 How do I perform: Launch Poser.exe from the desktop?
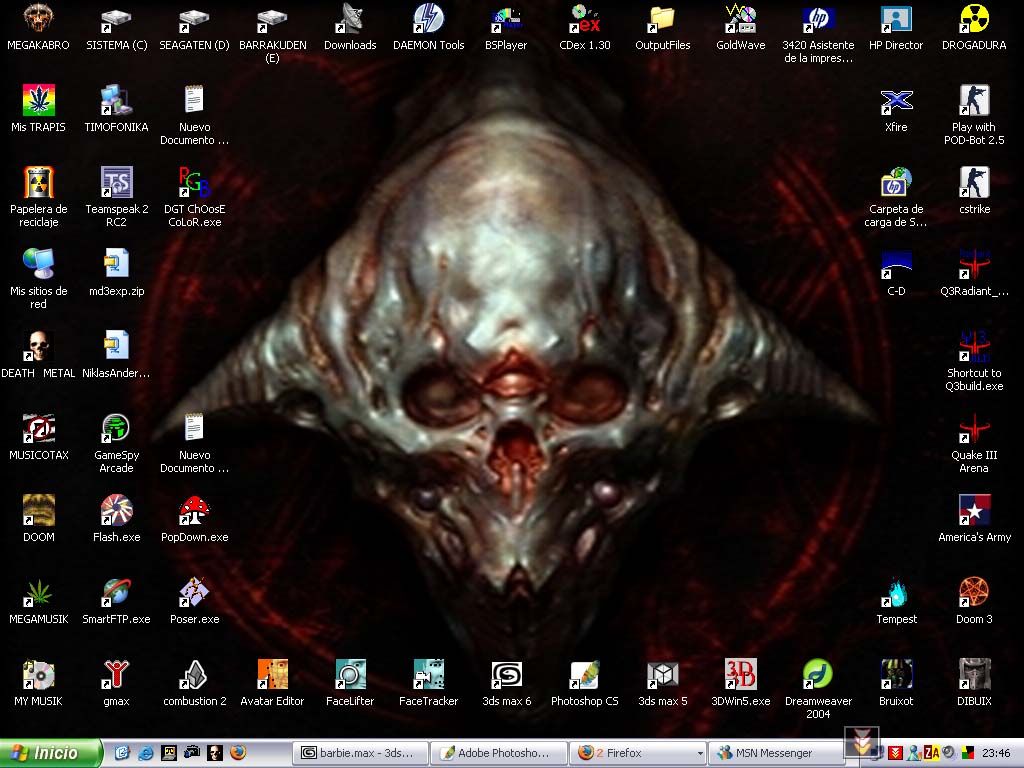click(194, 592)
